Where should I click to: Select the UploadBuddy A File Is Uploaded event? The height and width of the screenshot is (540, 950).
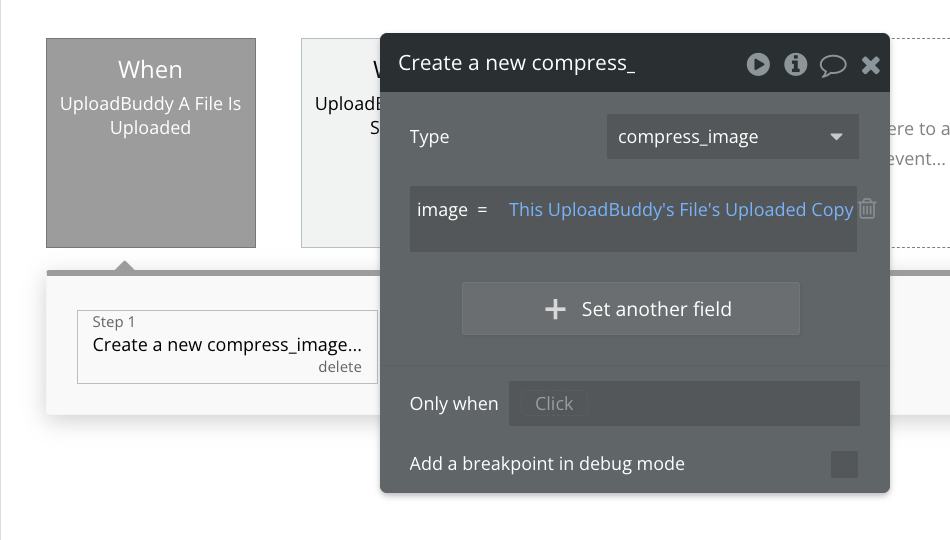[151, 143]
